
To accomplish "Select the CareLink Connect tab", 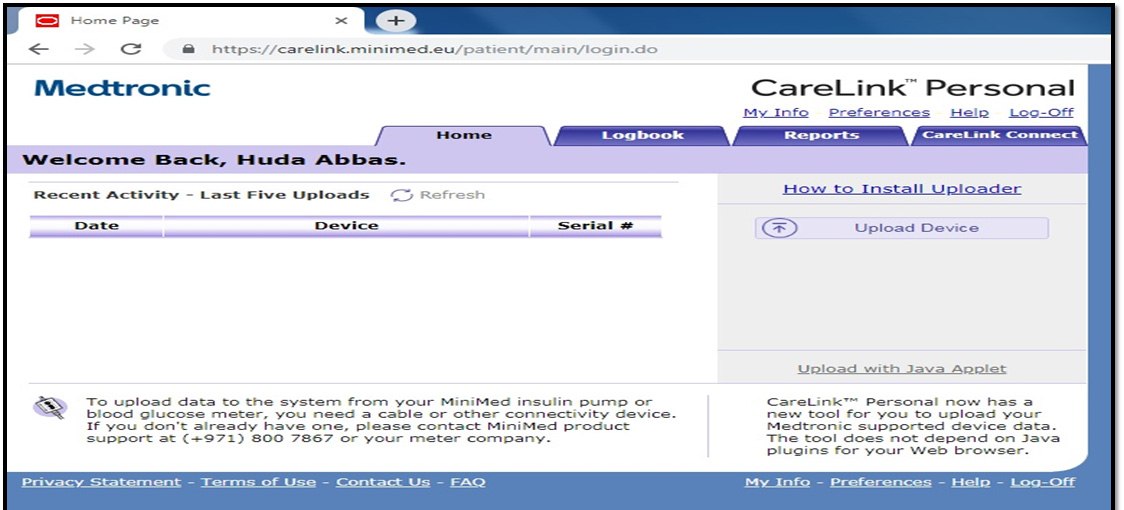I will [x=999, y=135].
